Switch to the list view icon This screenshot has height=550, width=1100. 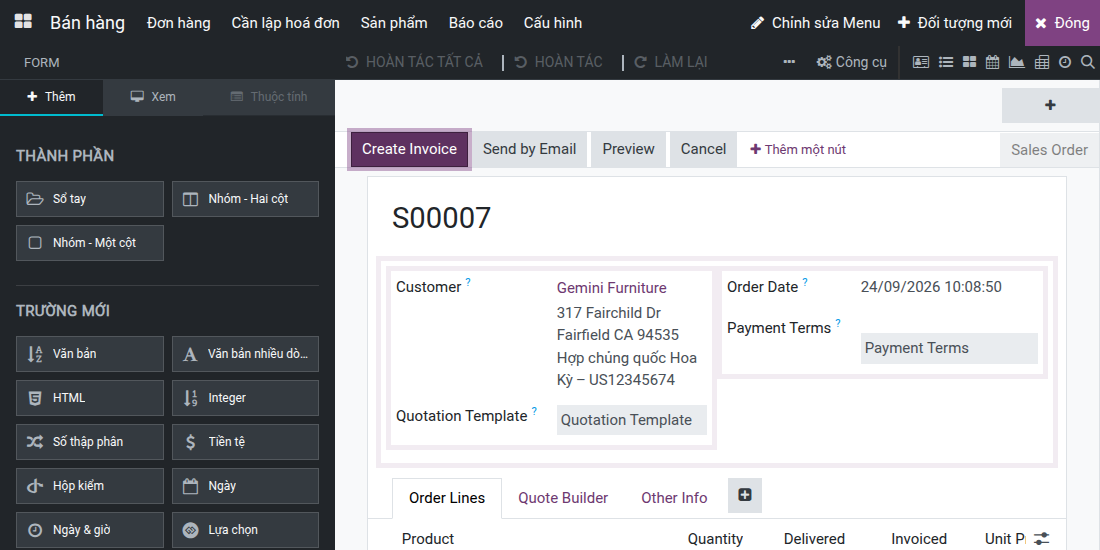tap(946, 62)
